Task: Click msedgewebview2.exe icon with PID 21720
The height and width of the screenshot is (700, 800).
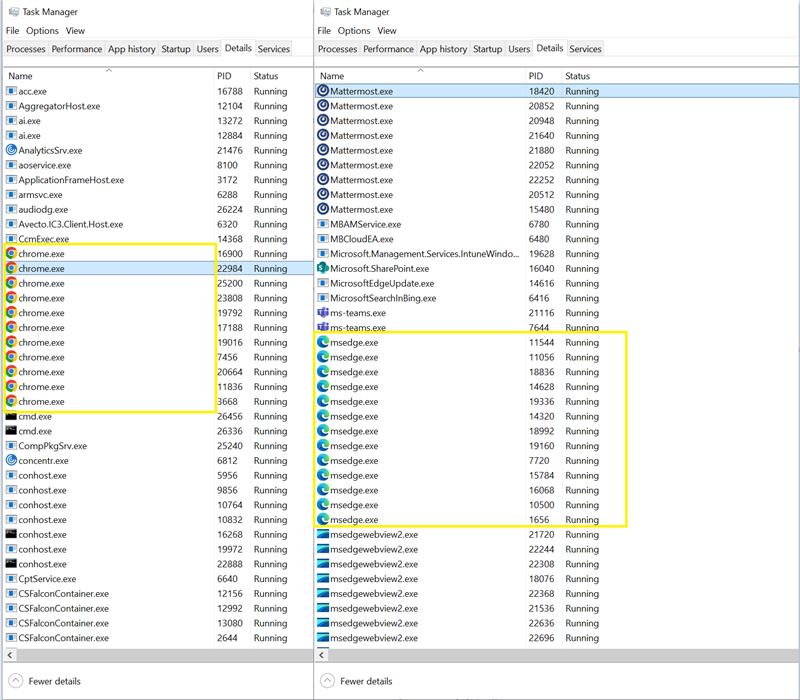Action: [x=323, y=534]
